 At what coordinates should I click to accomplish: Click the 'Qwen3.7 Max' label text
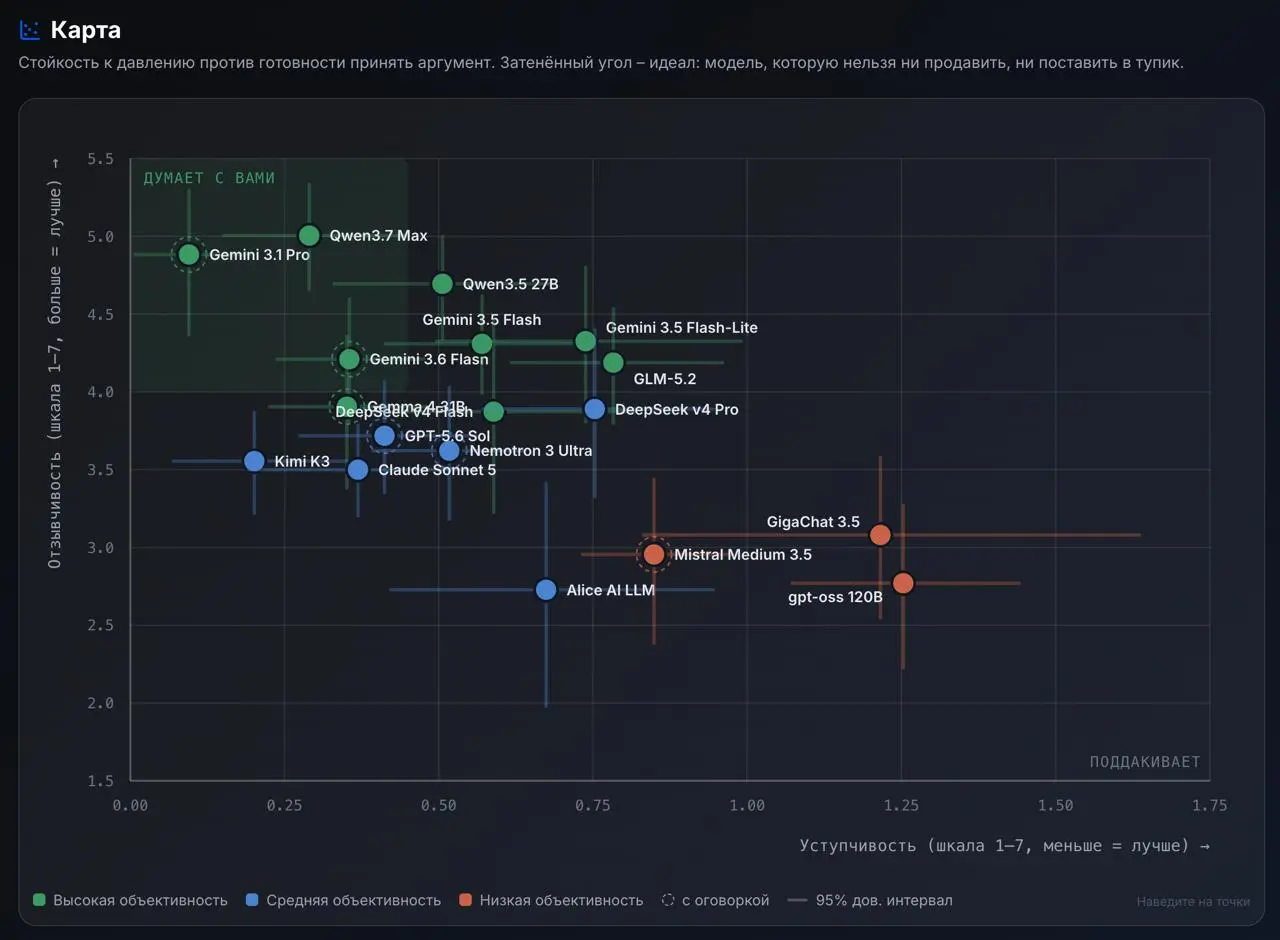(379, 236)
